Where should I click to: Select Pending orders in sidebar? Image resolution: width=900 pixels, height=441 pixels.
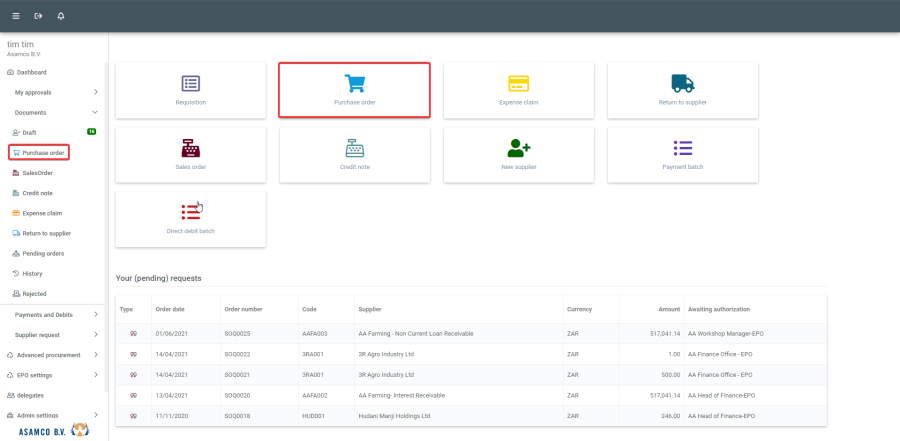pos(44,253)
